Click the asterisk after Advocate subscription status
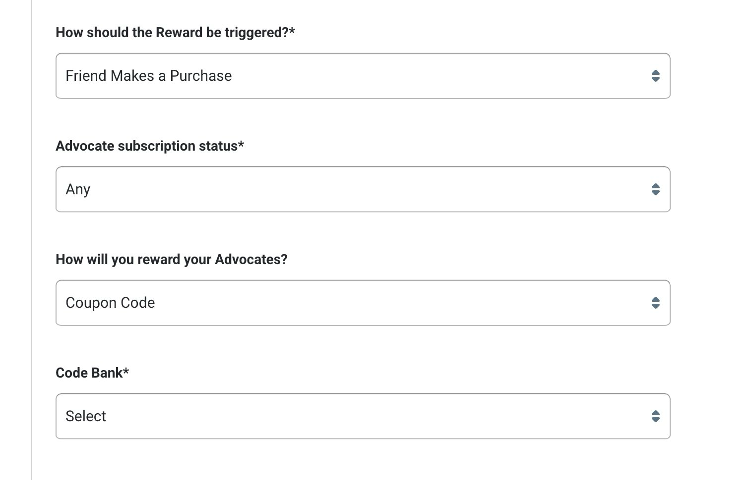750x480 pixels. pos(241,145)
